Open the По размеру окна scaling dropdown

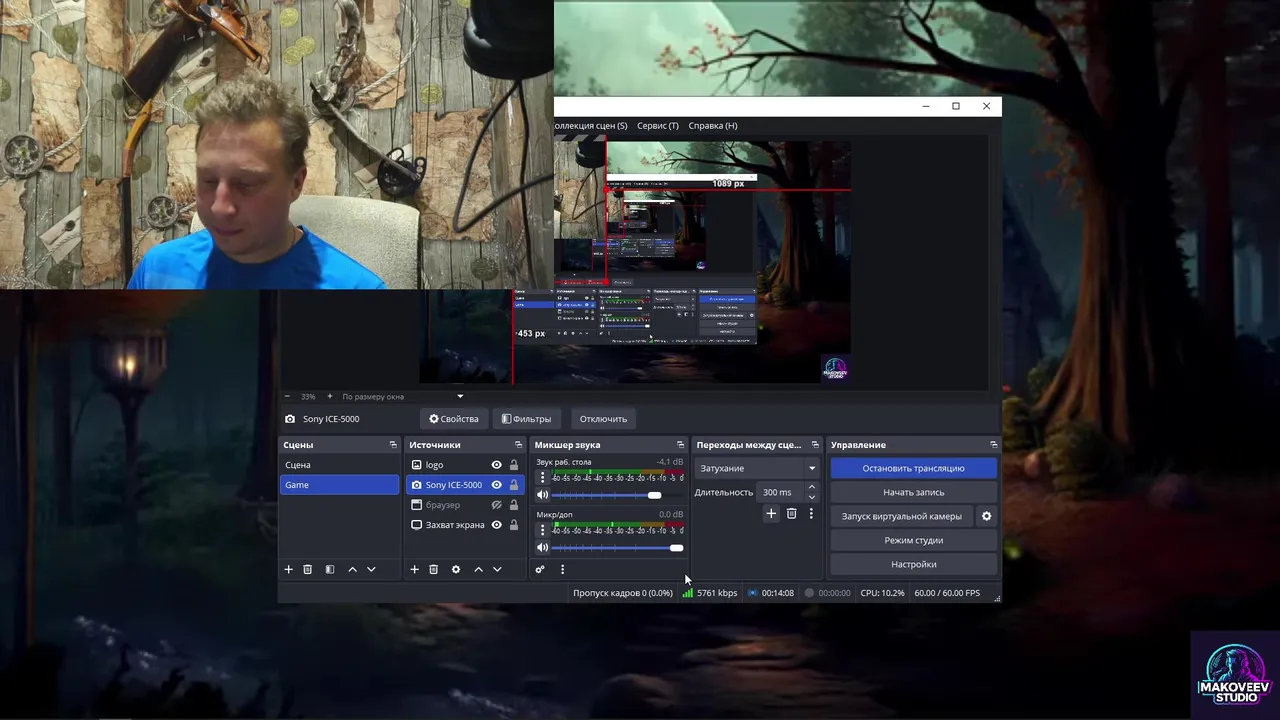pos(402,396)
